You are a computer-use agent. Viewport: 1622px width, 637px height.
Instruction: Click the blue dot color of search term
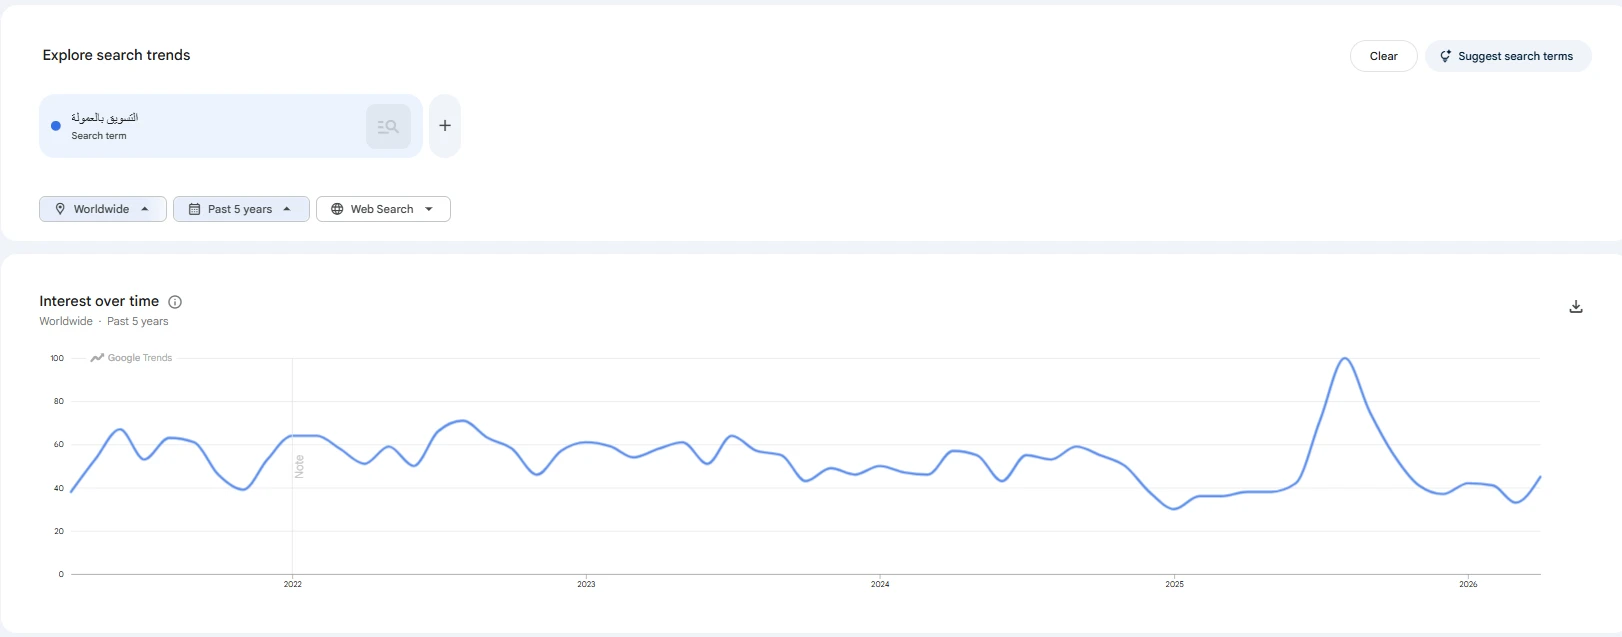(56, 126)
